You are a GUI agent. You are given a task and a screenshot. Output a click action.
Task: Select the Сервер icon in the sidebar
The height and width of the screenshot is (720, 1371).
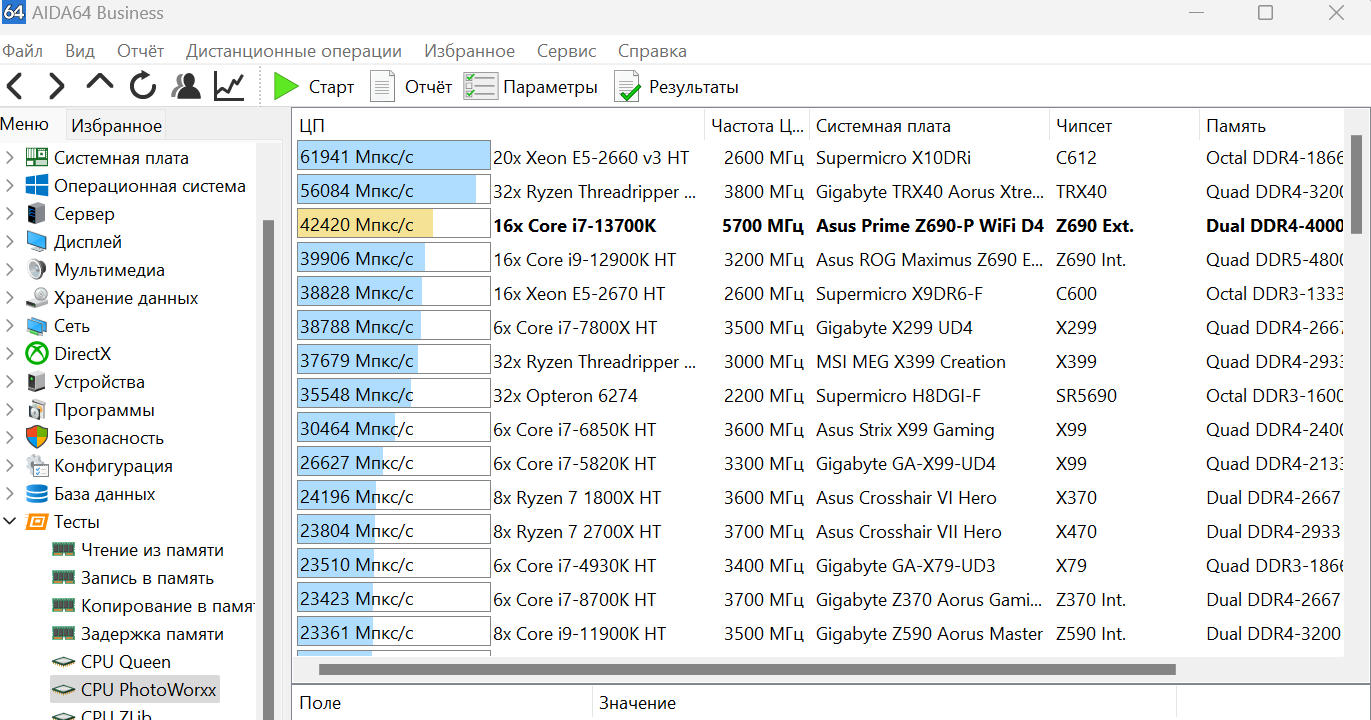tap(37, 213)
